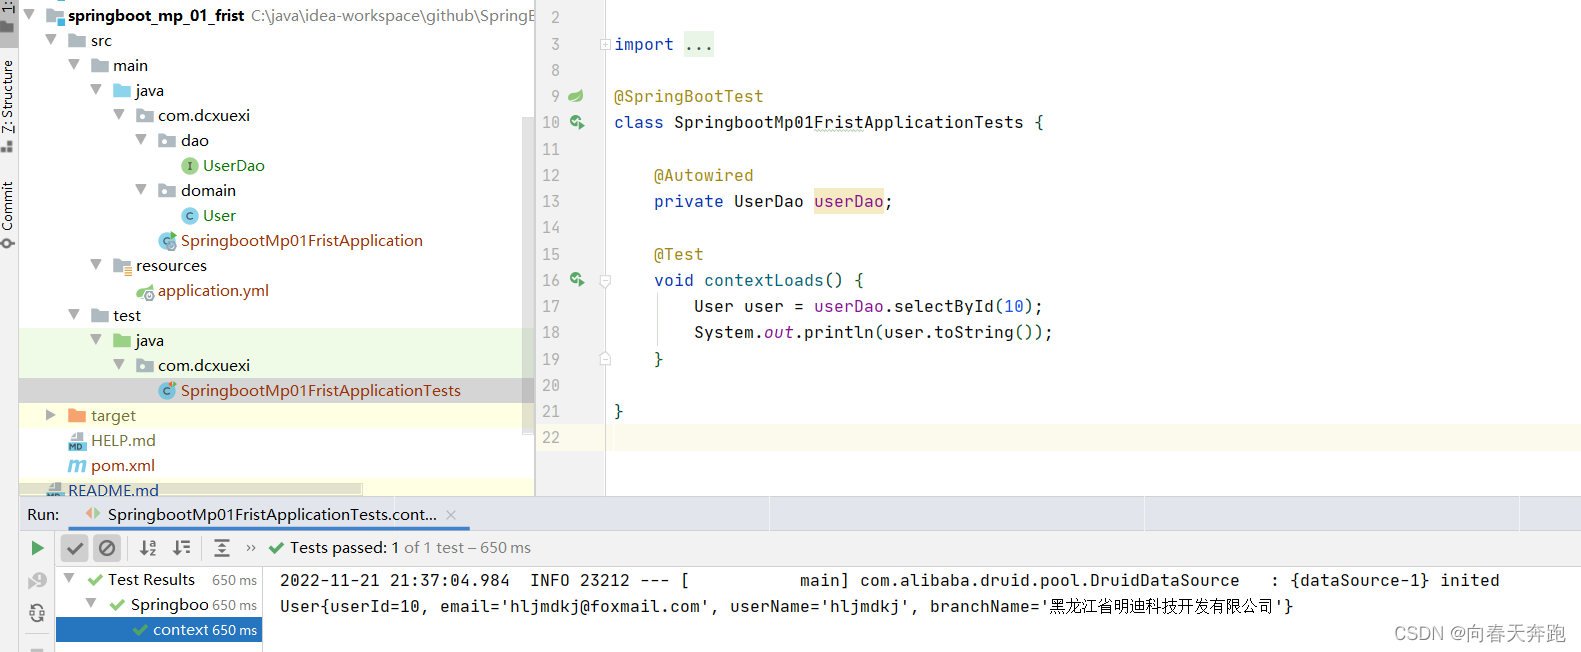Toggle auto-test rerun icon
Viewport: 1581px width, 652px height.
point(37,613)
